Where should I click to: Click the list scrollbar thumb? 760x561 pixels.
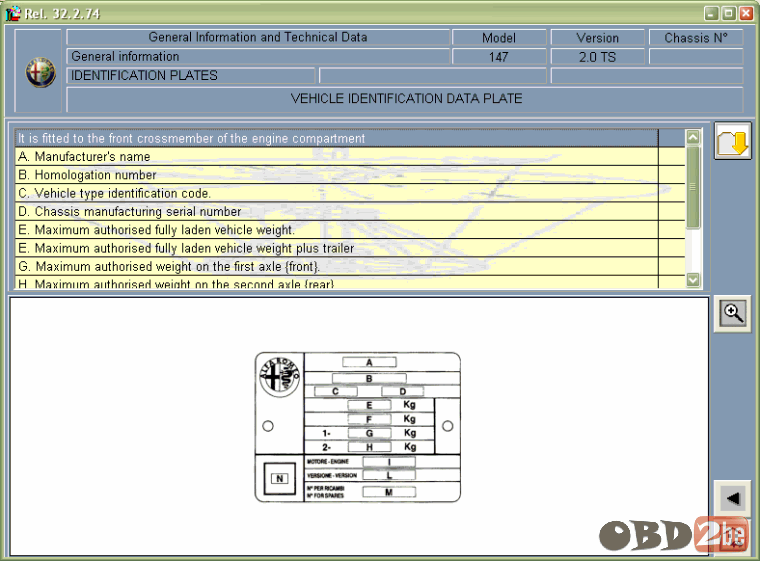click(x=693, y=187)
